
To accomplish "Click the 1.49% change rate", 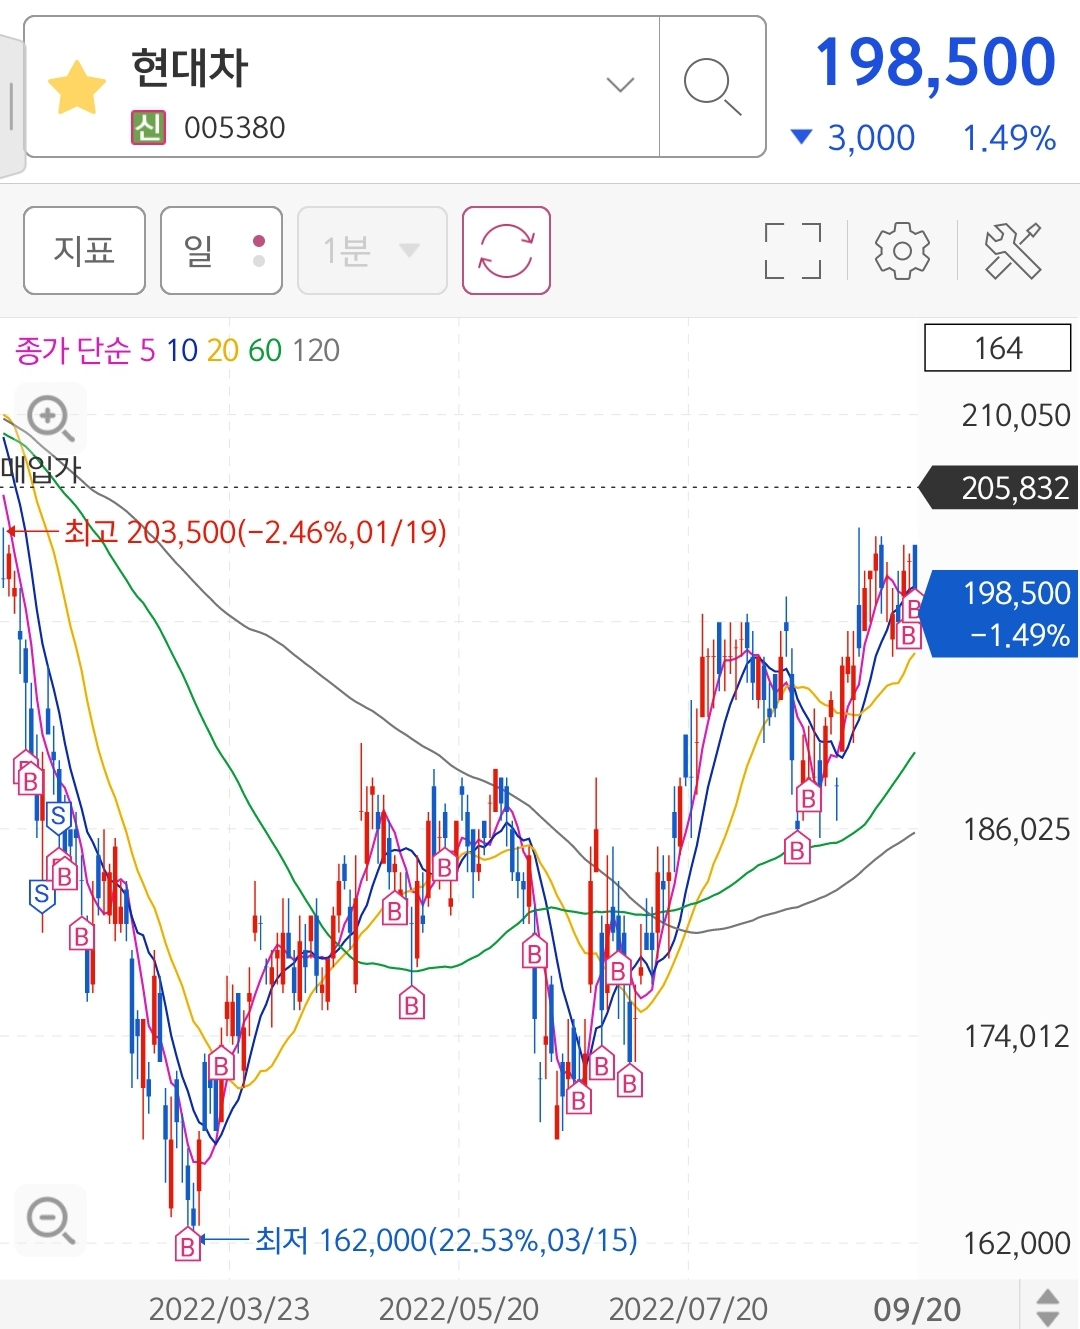I will point(1009,138).
